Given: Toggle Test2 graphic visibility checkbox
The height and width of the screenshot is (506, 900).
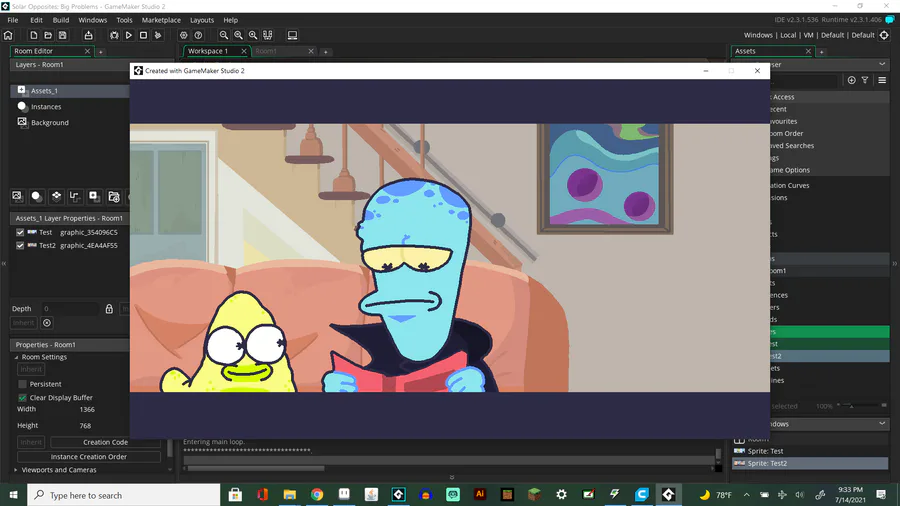Looking at the screenshot, I should tap(20, 246).
